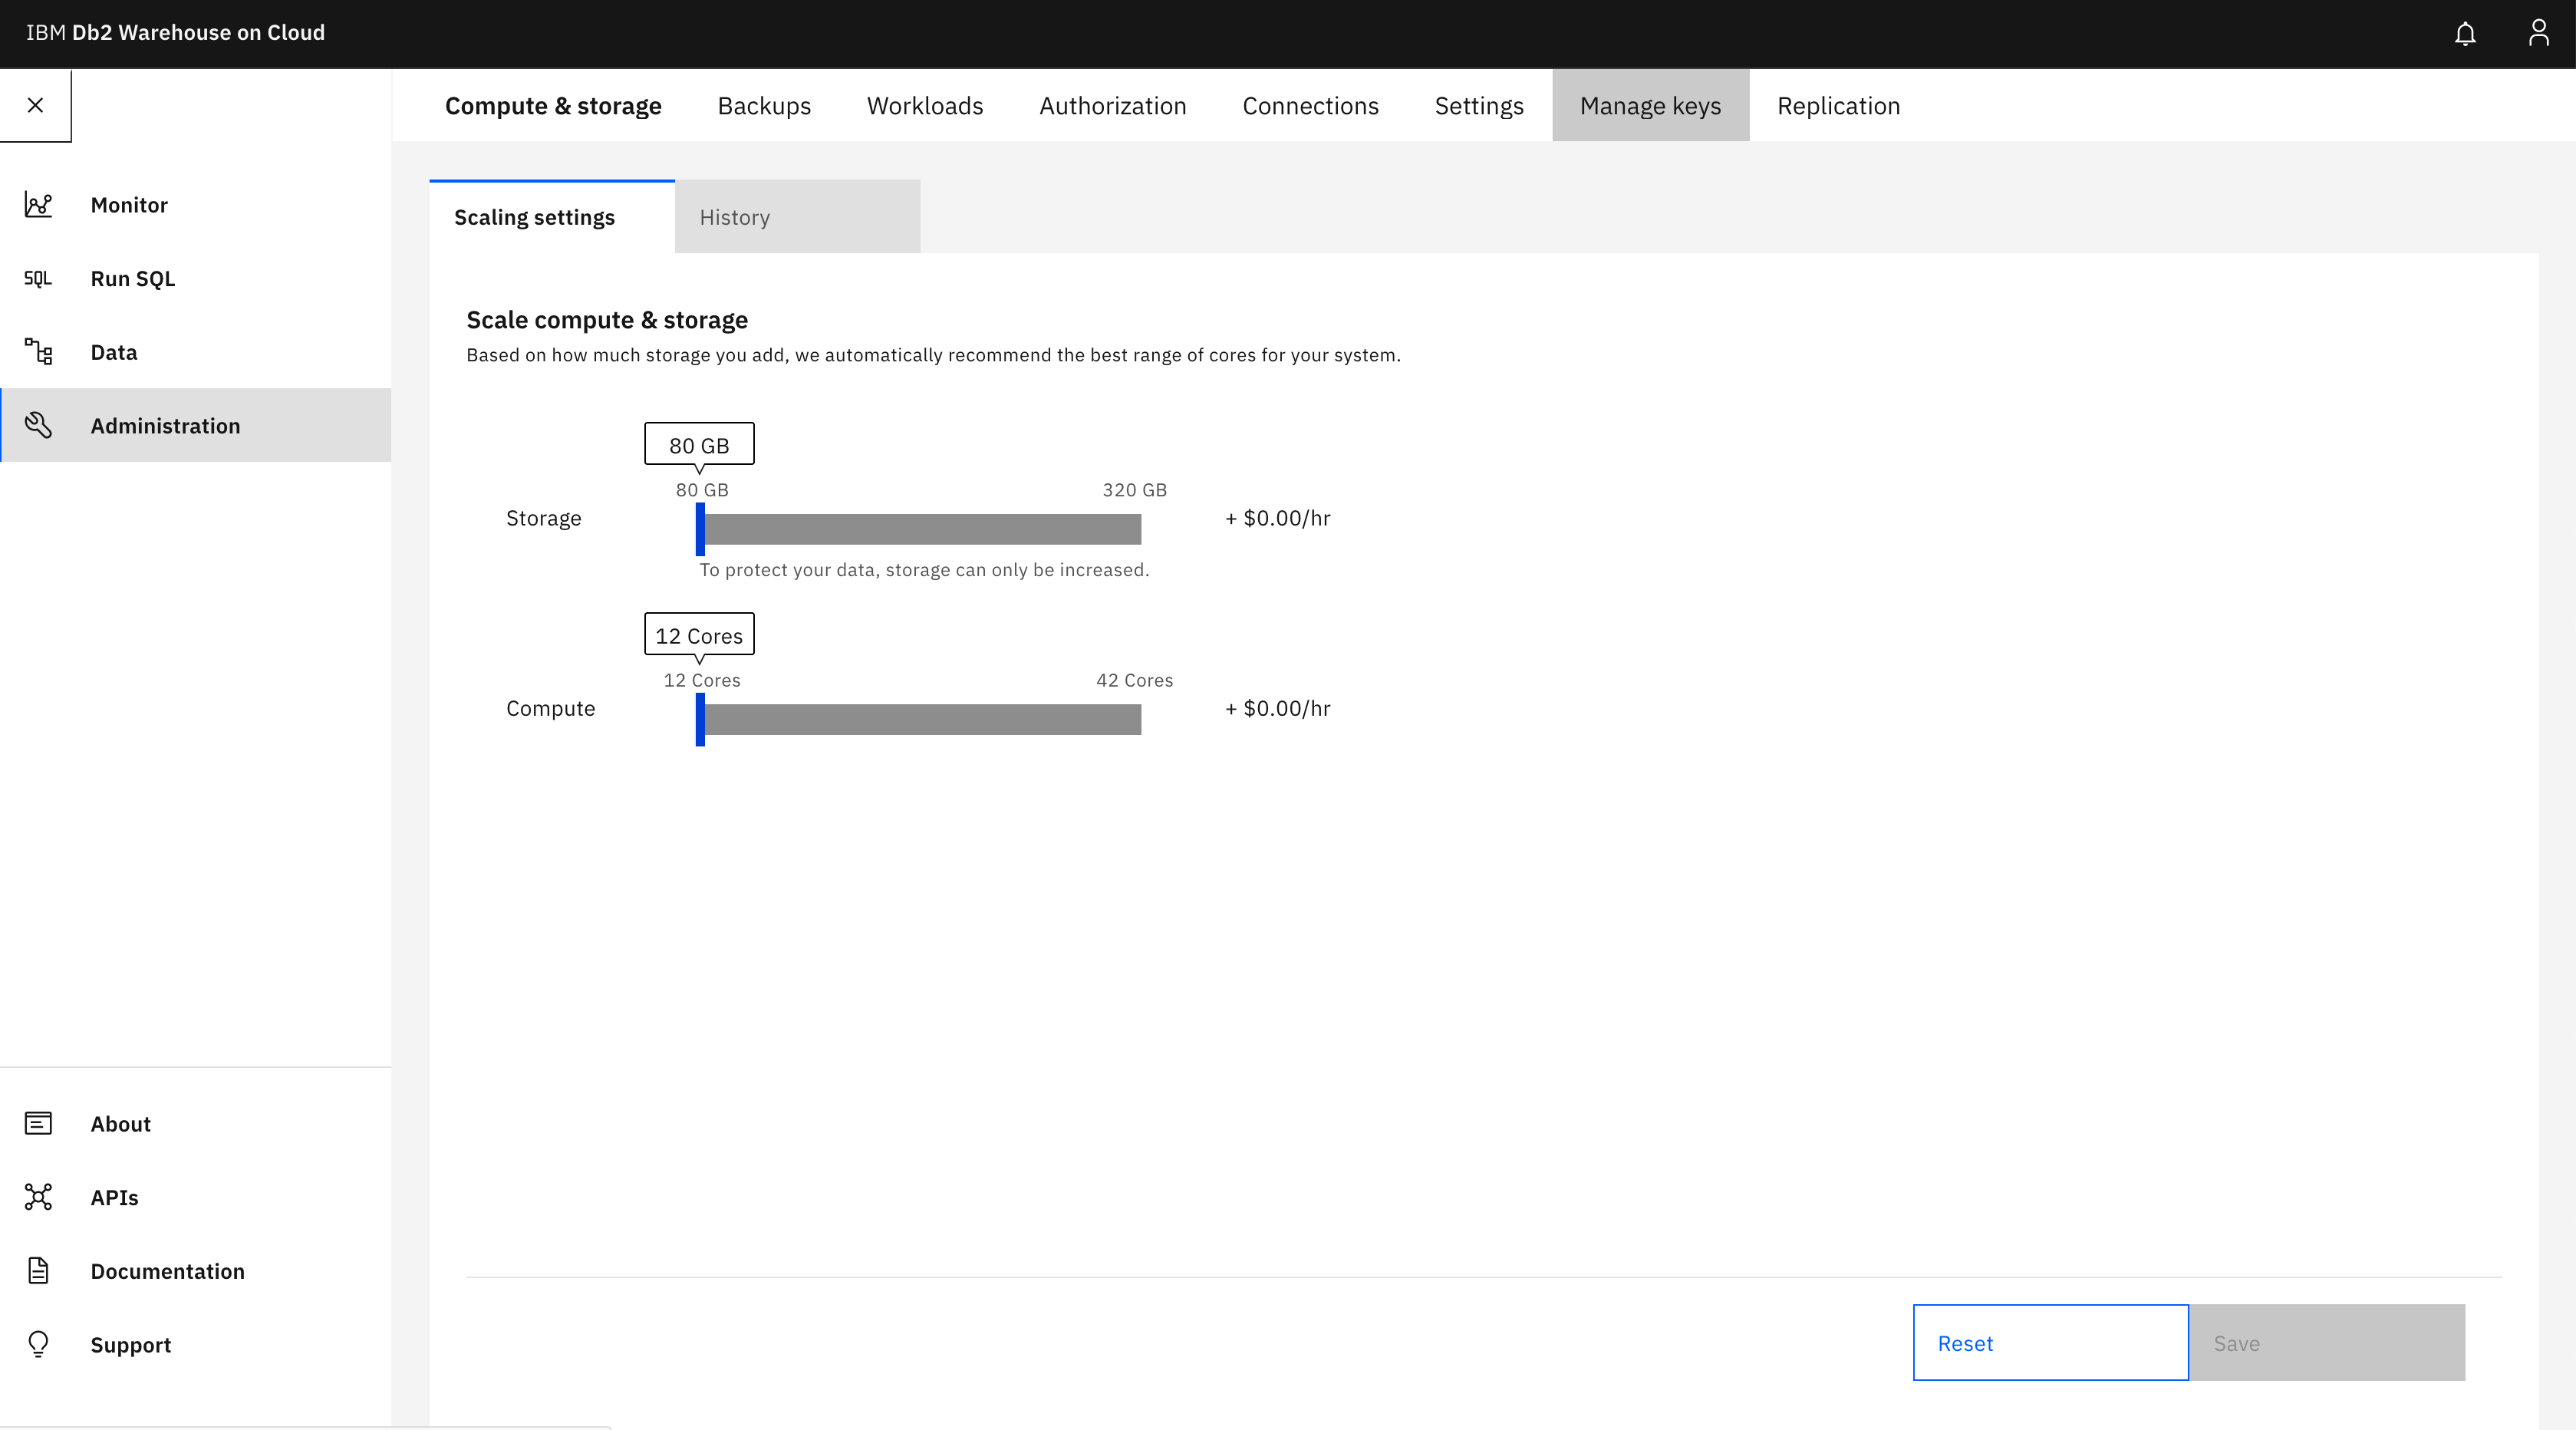
Task: Click the Storage slider track
Action: (x=922, y=529)
